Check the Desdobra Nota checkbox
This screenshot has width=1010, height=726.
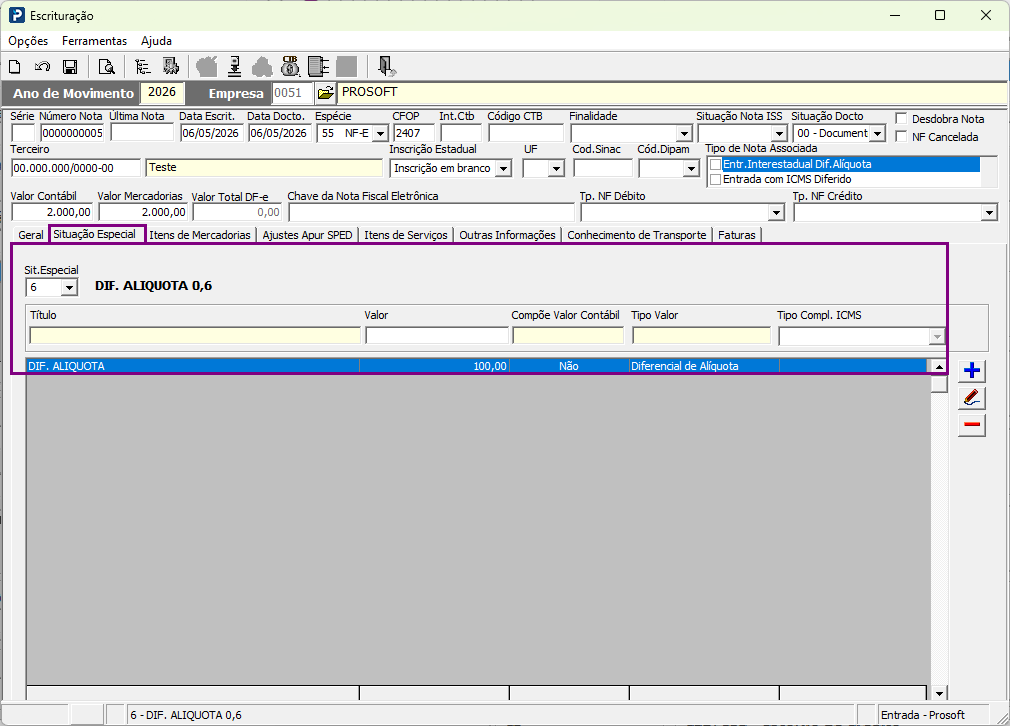[x=901, y=119]
